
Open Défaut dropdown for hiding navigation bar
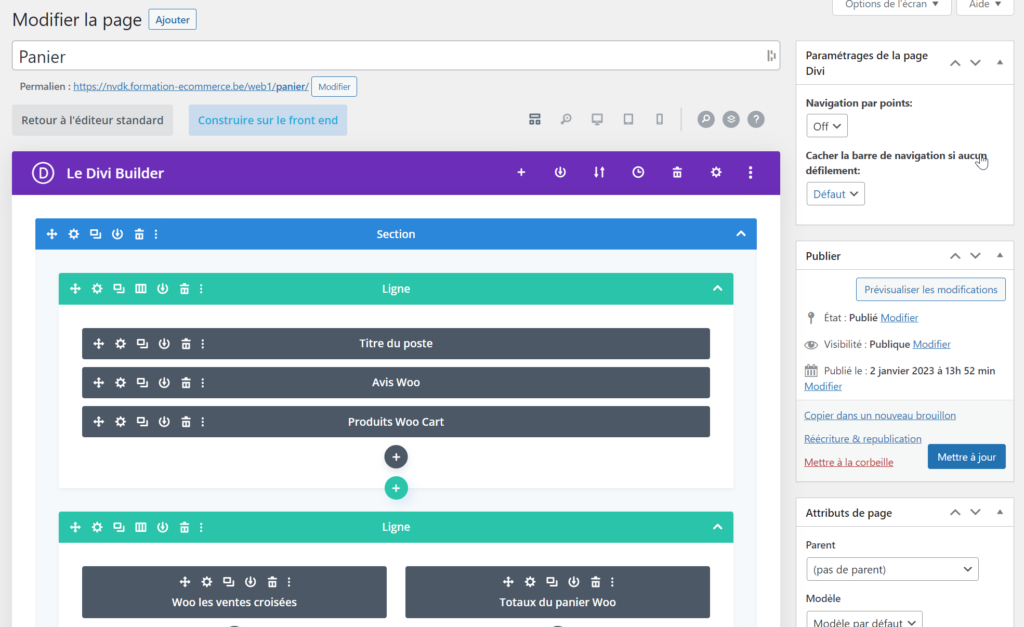click(835, 194)
